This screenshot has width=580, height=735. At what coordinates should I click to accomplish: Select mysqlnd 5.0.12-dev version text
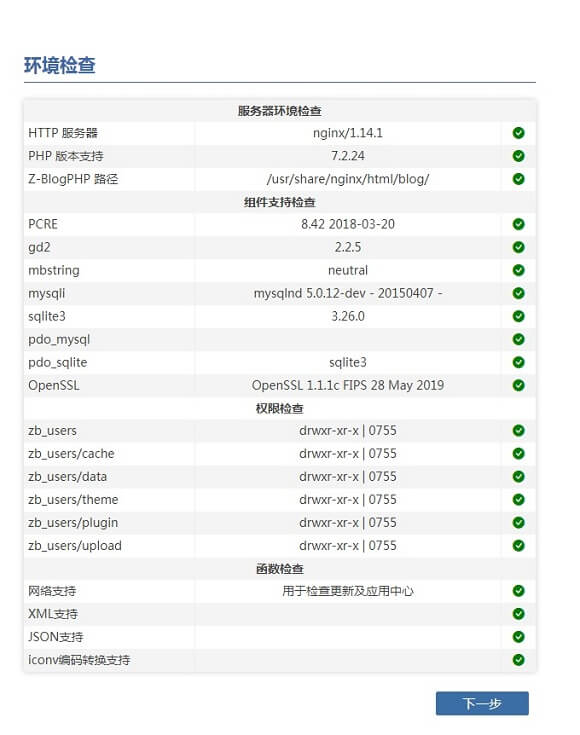click(x=347, y=293)
